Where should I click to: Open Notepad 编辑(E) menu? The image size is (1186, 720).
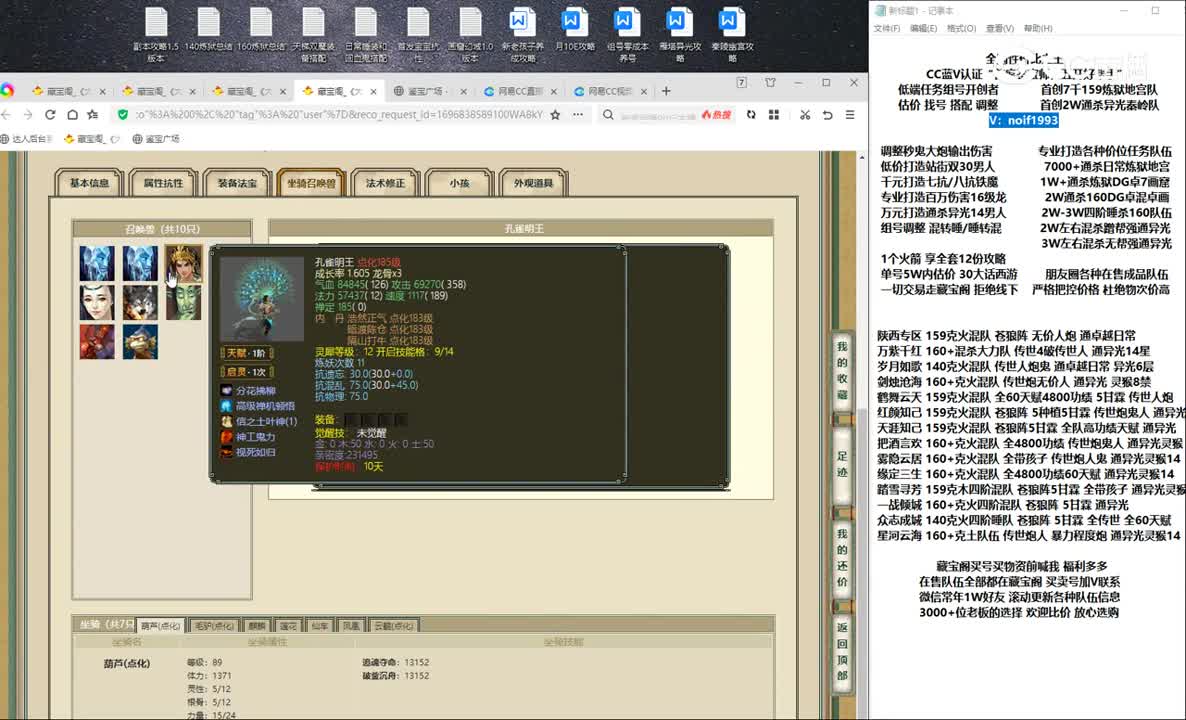tap(924, 28)
